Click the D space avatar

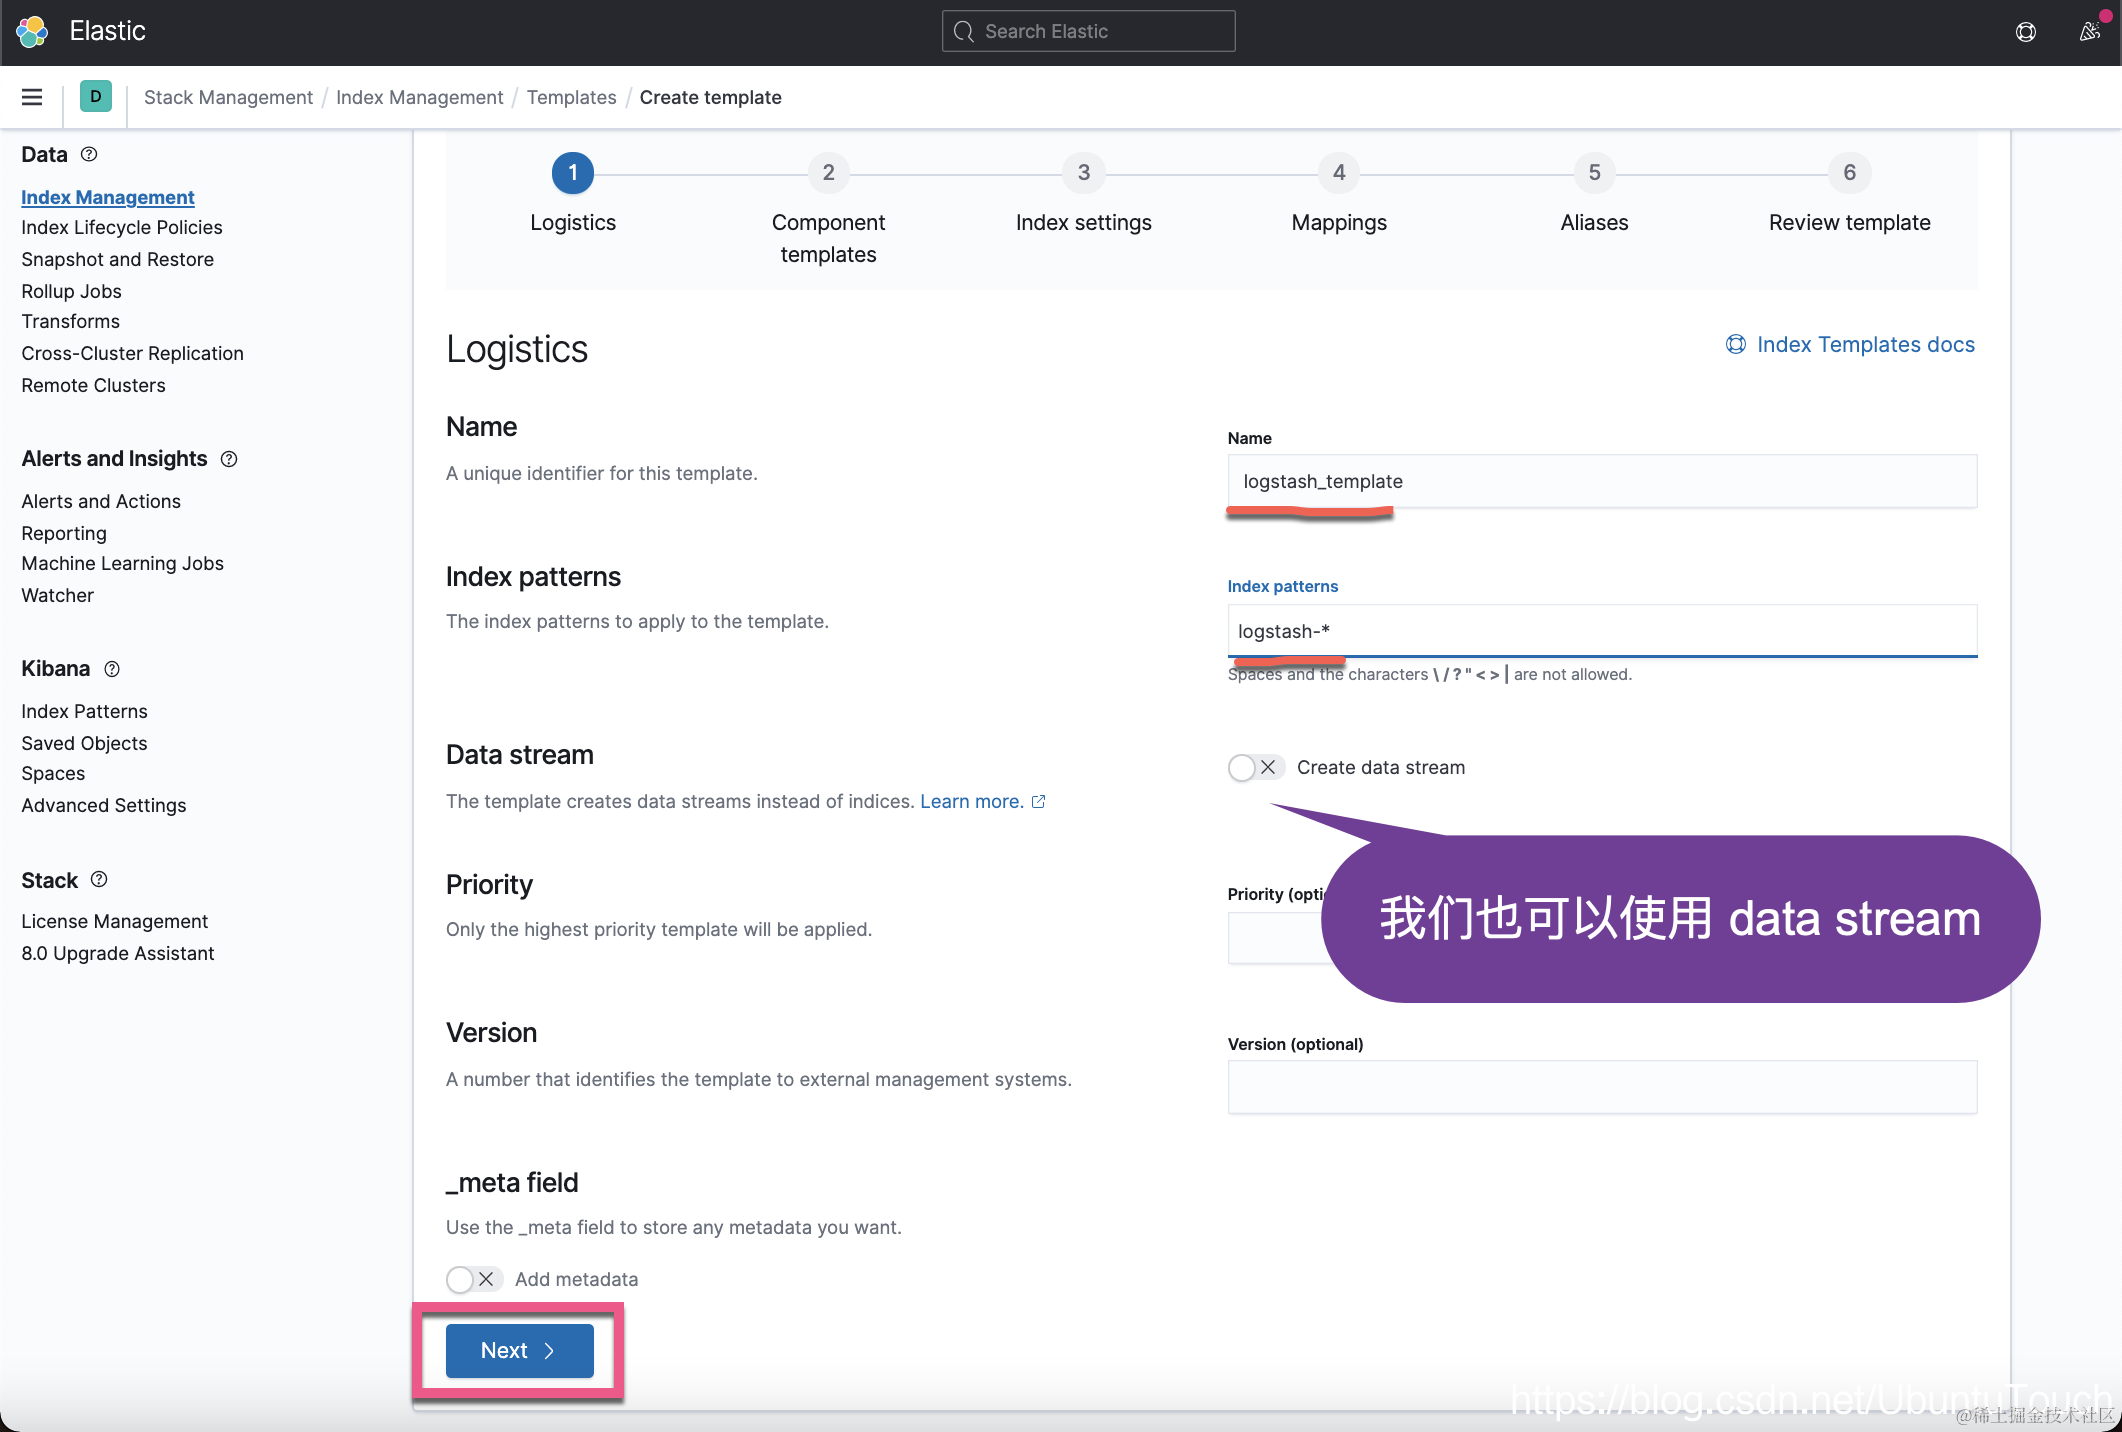click(x=95, y=97)
